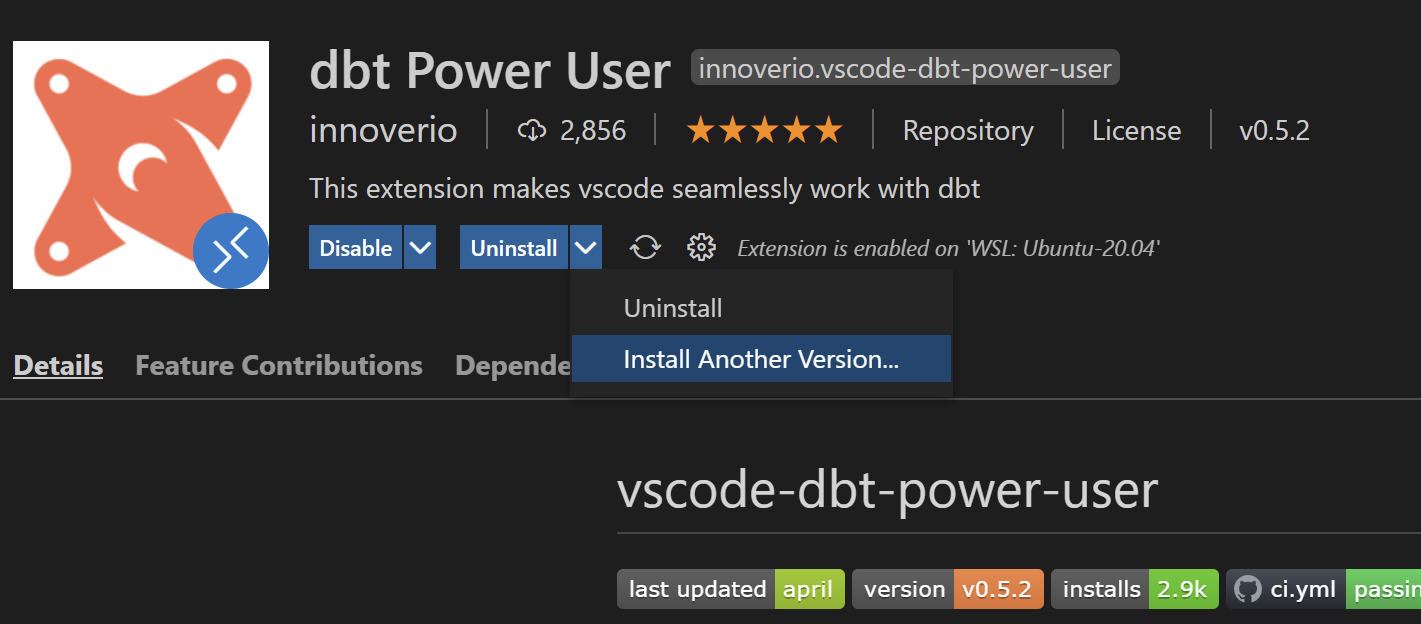Switch to the Feature Contributions tab

coord(278,365)
